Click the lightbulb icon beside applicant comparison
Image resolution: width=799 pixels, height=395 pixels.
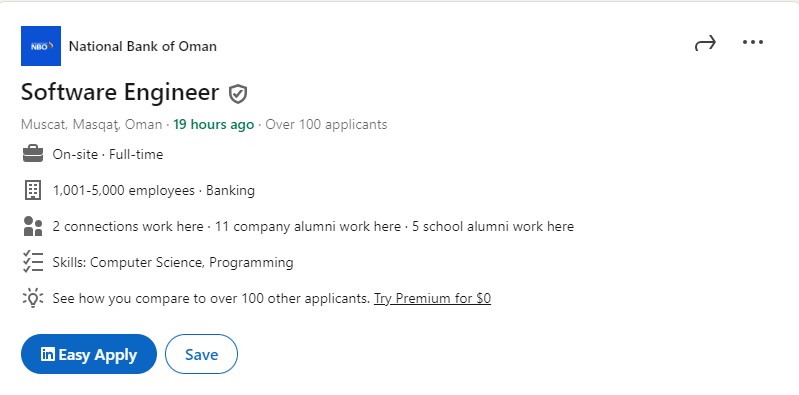coord(33,298)
